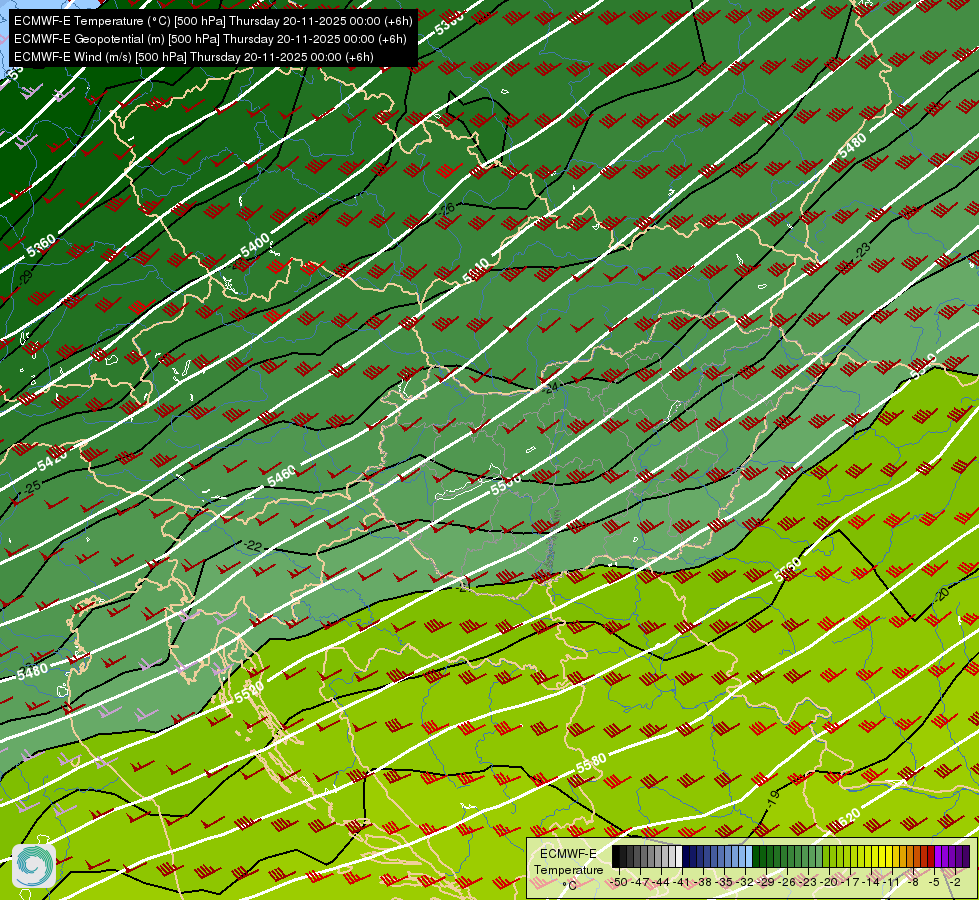Image resolution: width=979 pixels, height=900 pixels.
Task: Click the -32 legend tick label
Action: (x=745, y=882)
